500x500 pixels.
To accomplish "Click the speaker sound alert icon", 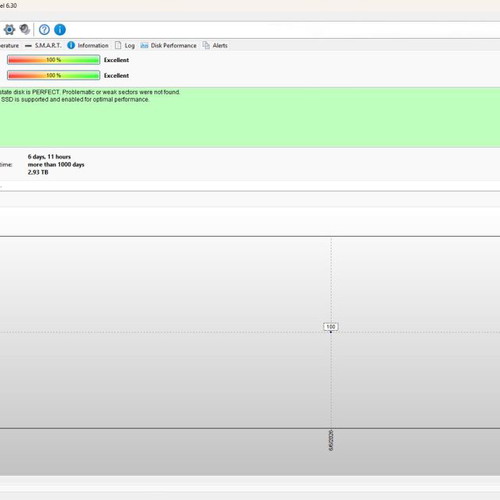I will 25,30.
